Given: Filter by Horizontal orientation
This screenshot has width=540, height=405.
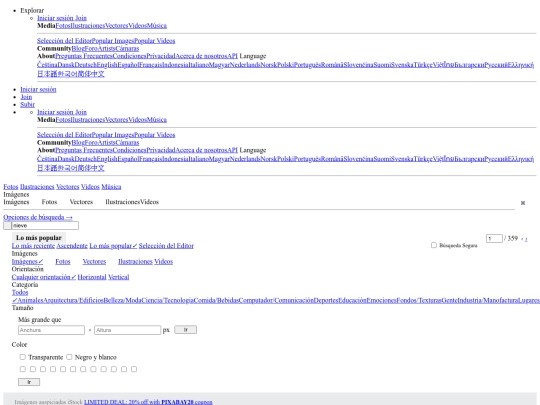Looking at the screenshot, I should (92, 277).
